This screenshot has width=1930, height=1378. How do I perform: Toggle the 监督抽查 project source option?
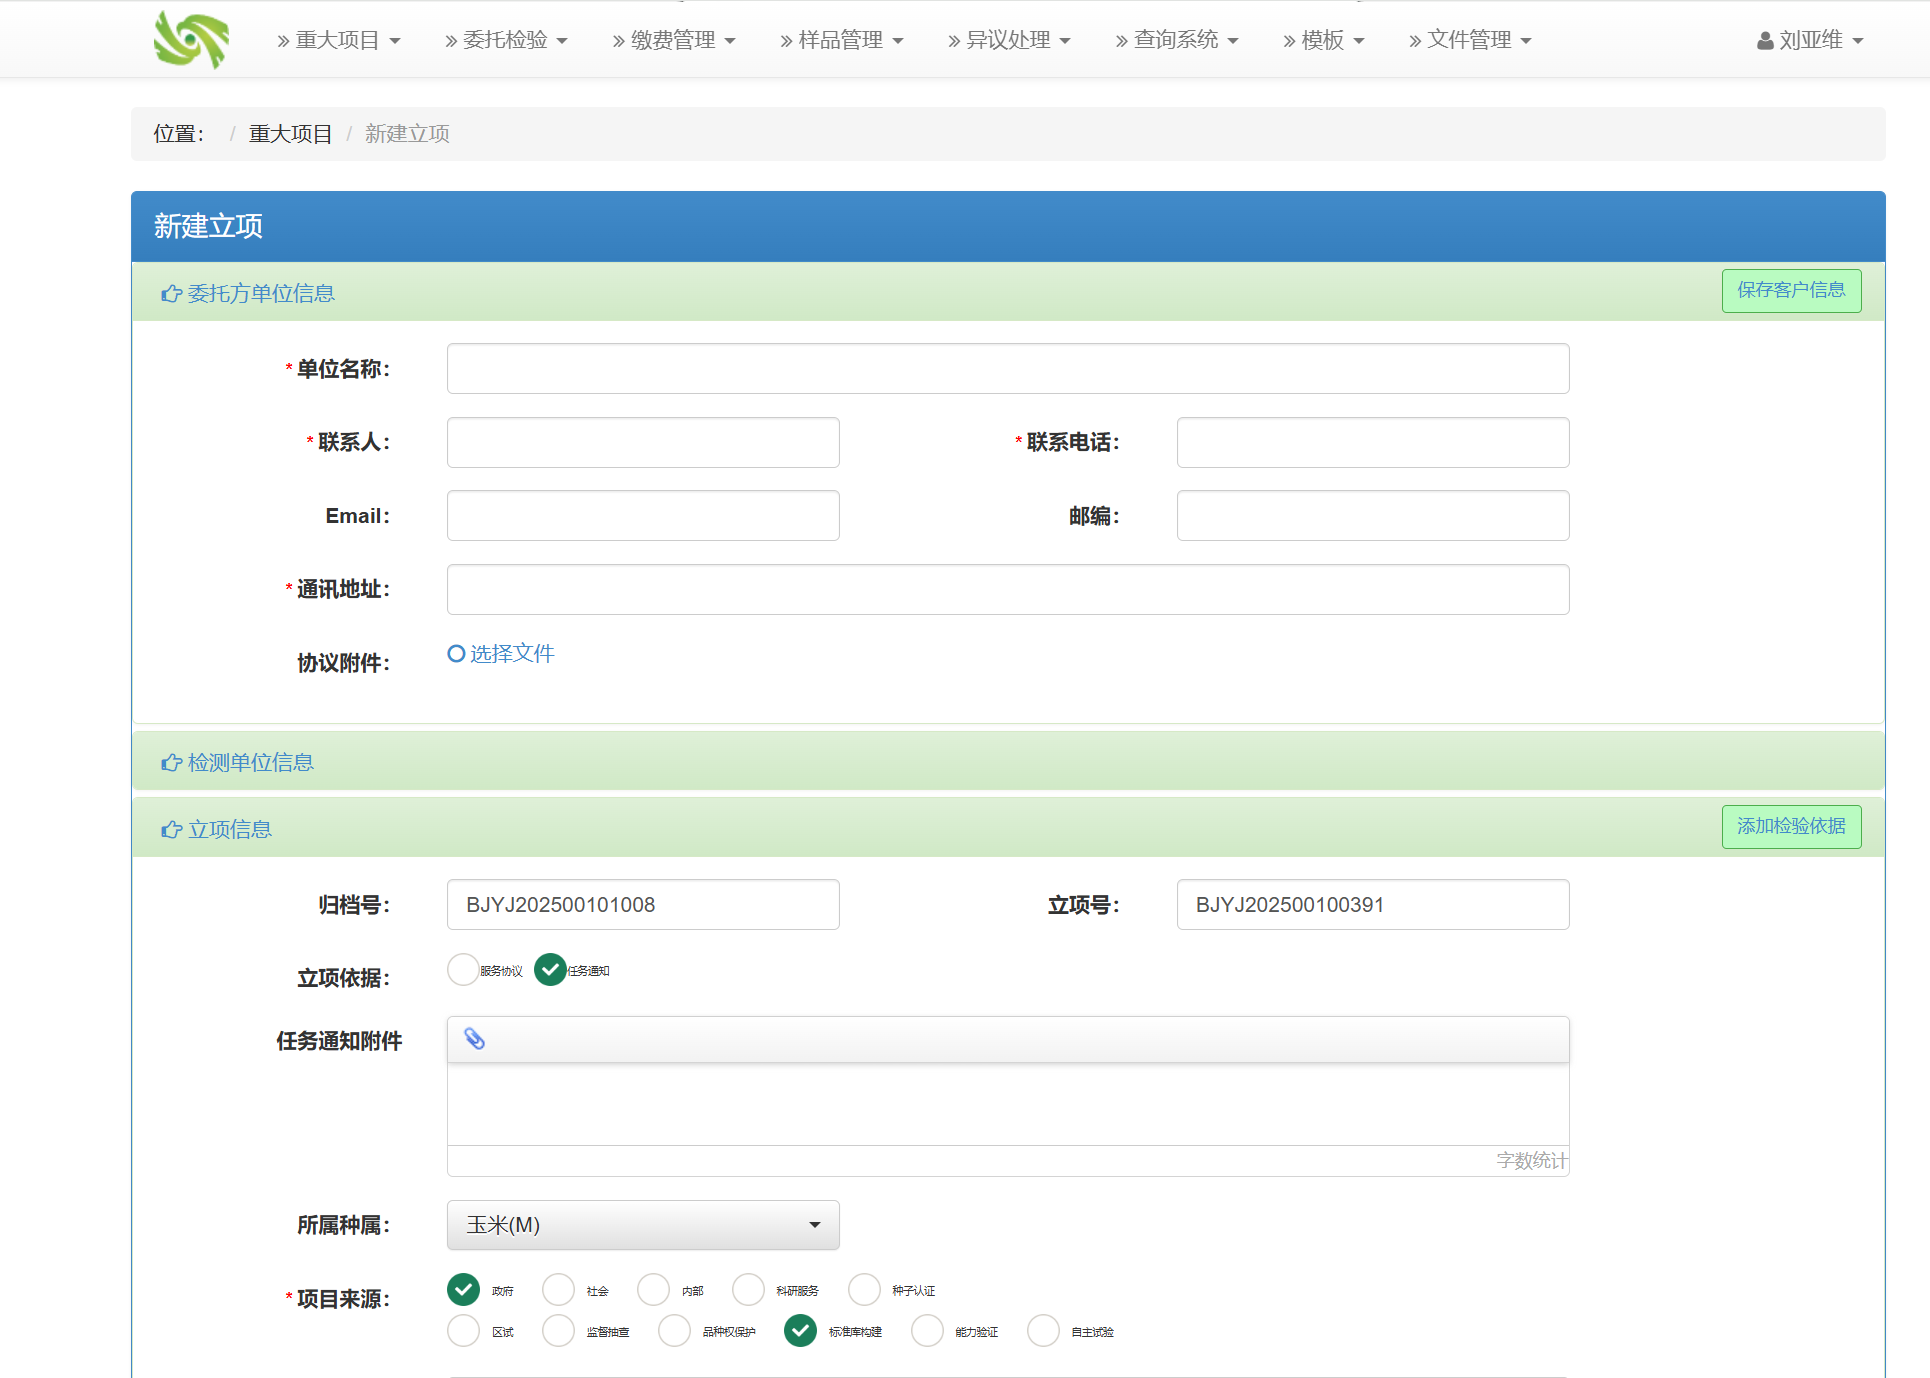pos(558,1330)
